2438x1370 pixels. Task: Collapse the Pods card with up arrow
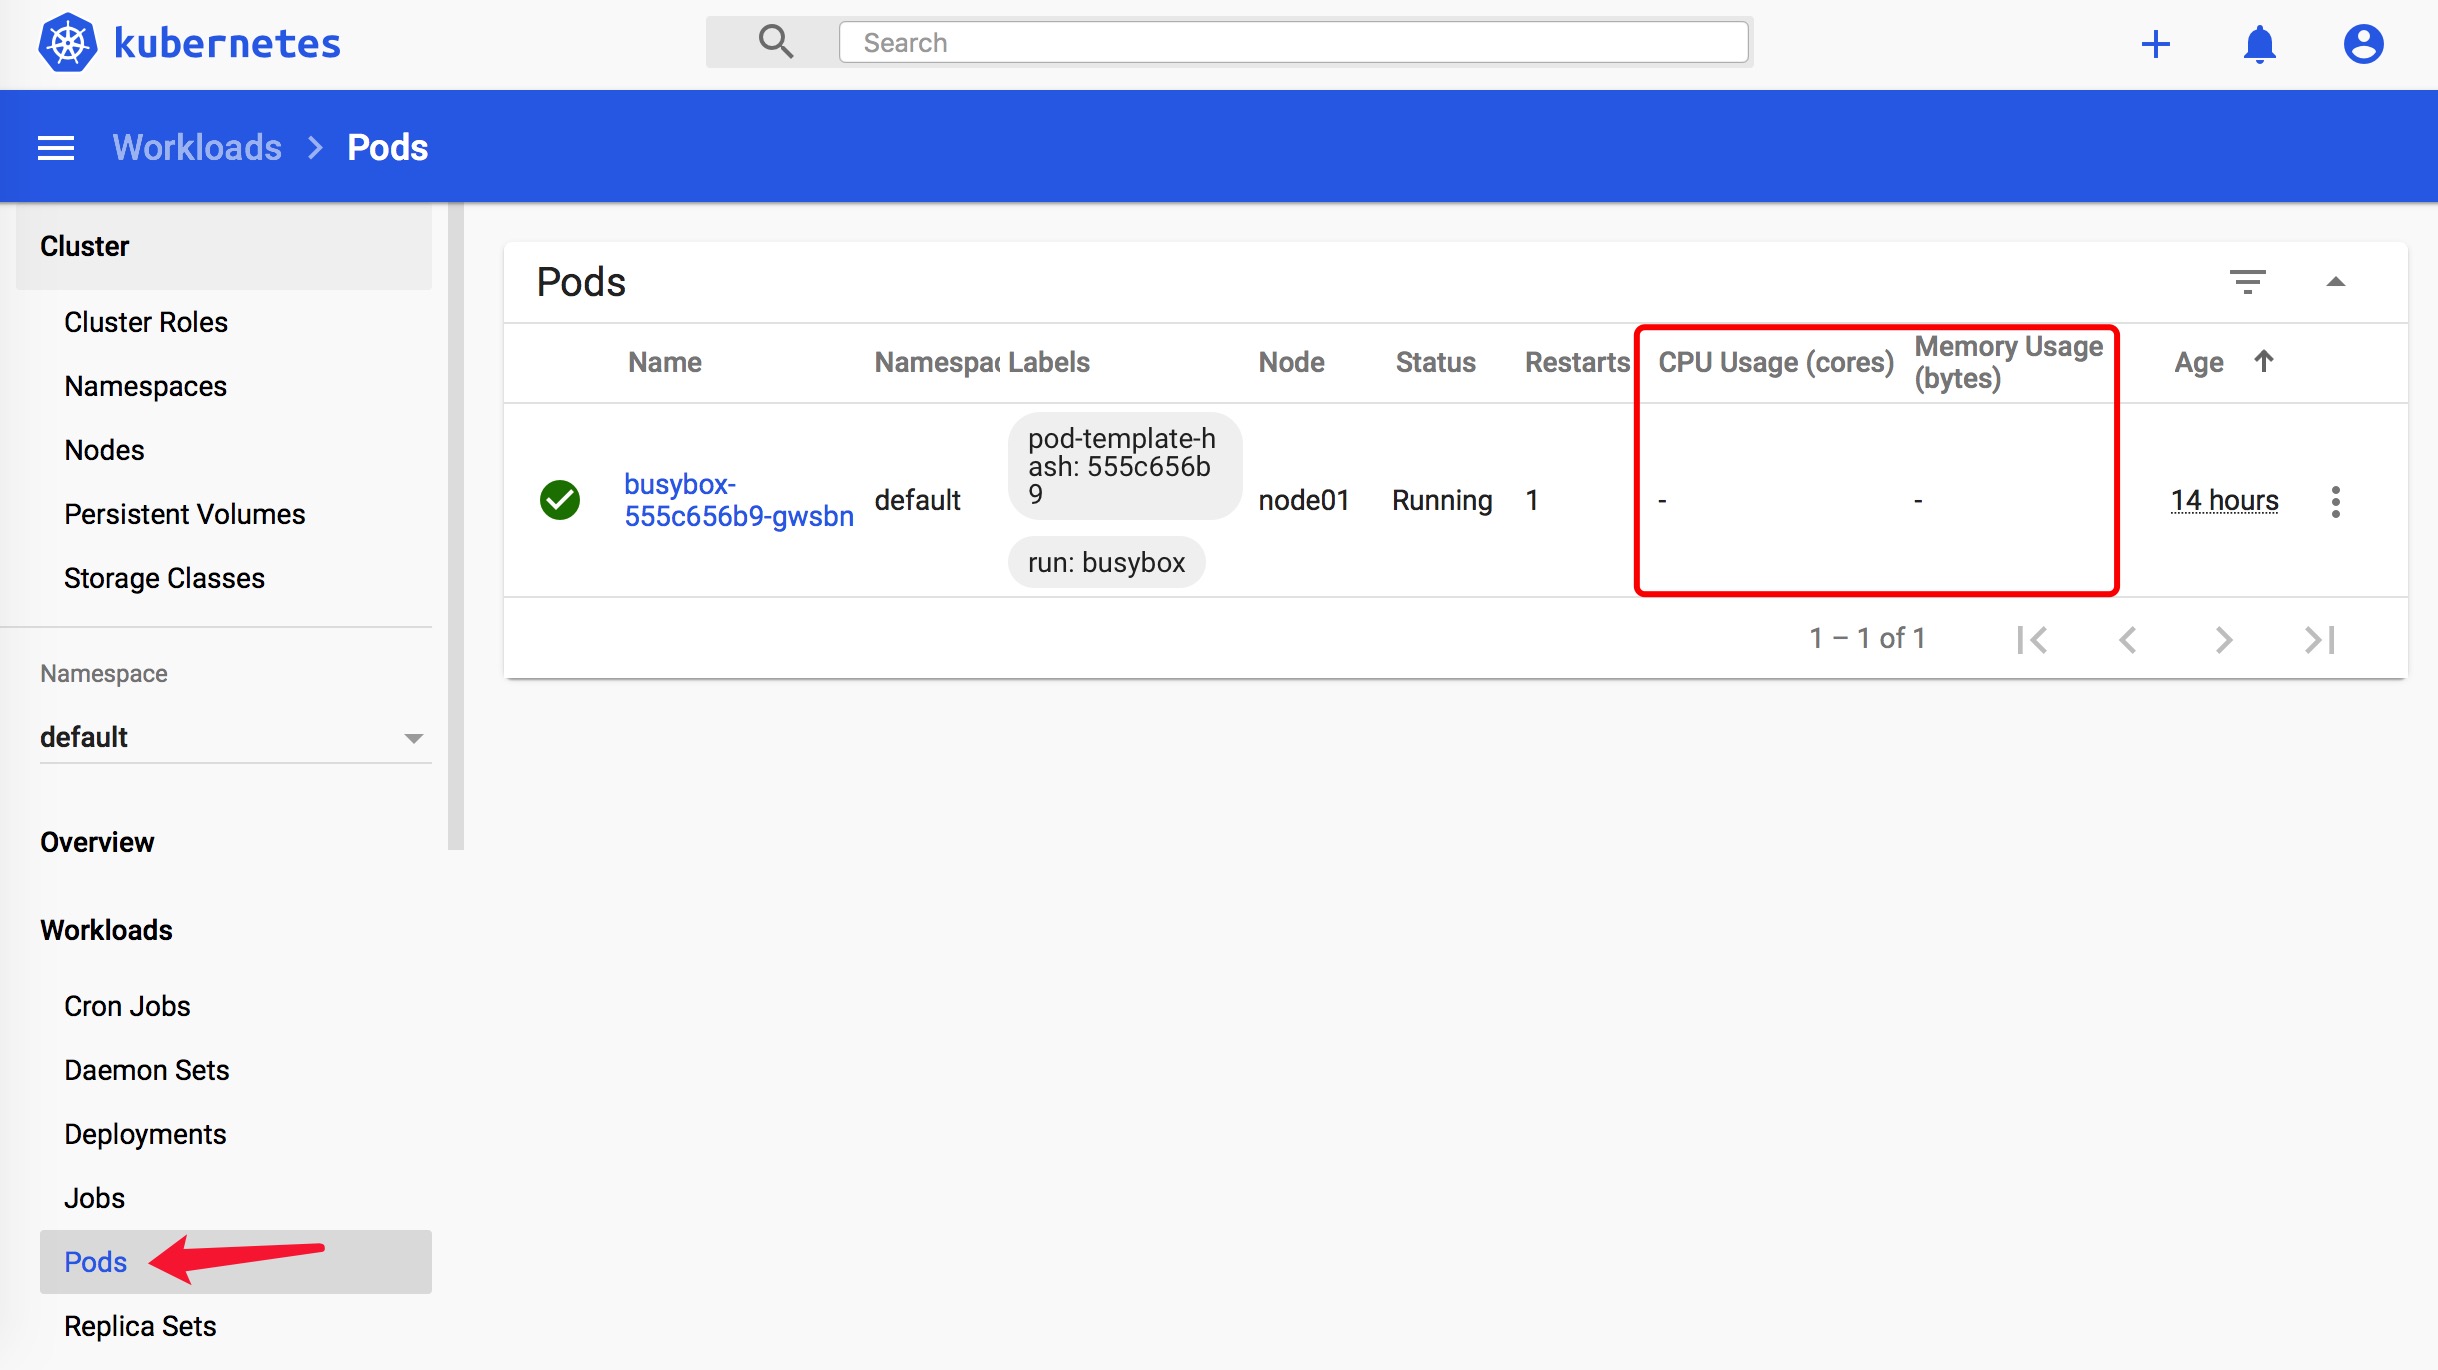coord(2336,282)
